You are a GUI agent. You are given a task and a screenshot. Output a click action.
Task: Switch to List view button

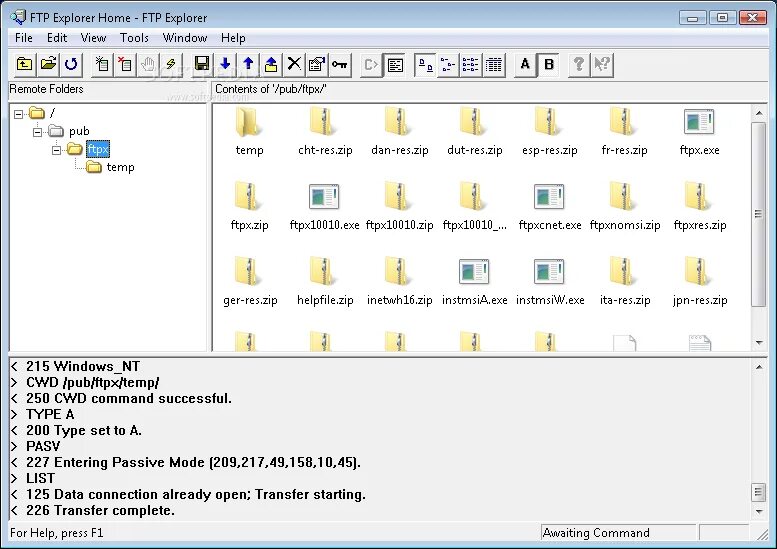pos(471,64)
